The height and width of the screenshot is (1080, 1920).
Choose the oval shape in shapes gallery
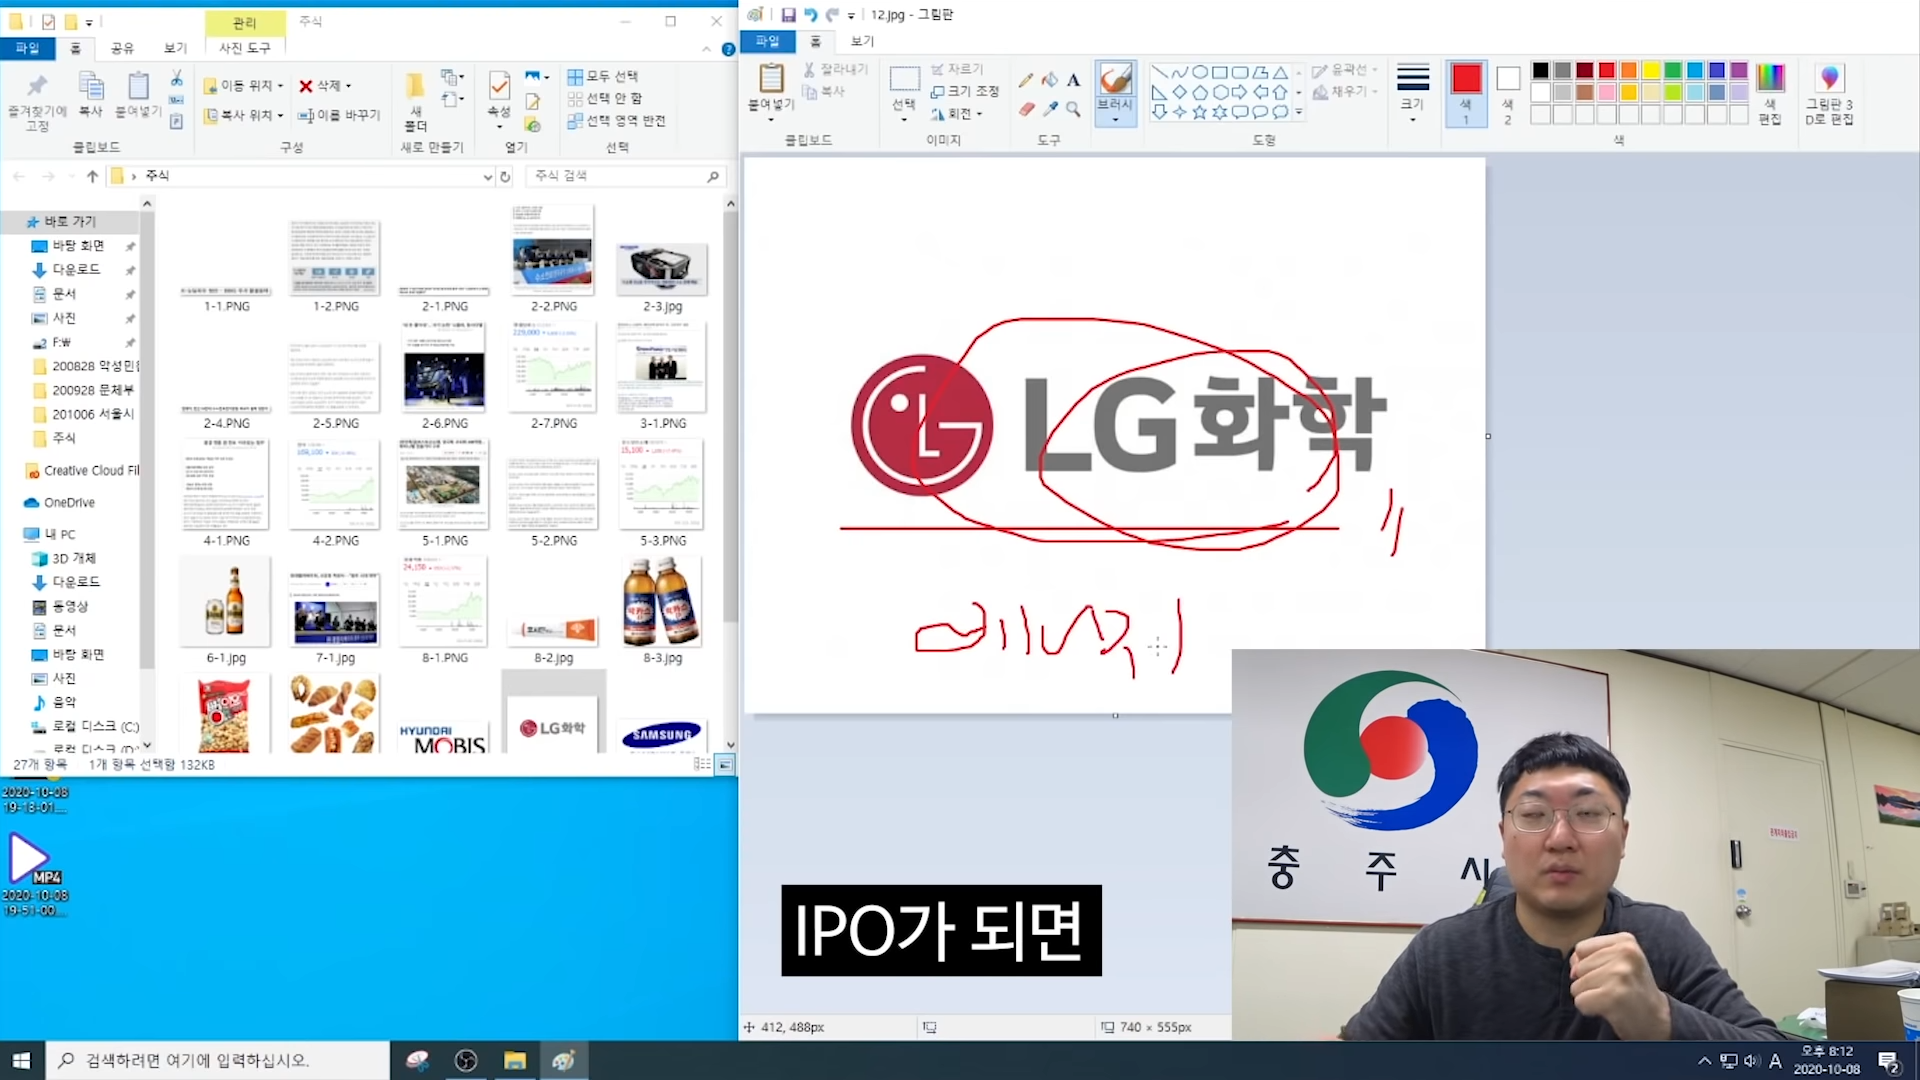click(1200, 72)
